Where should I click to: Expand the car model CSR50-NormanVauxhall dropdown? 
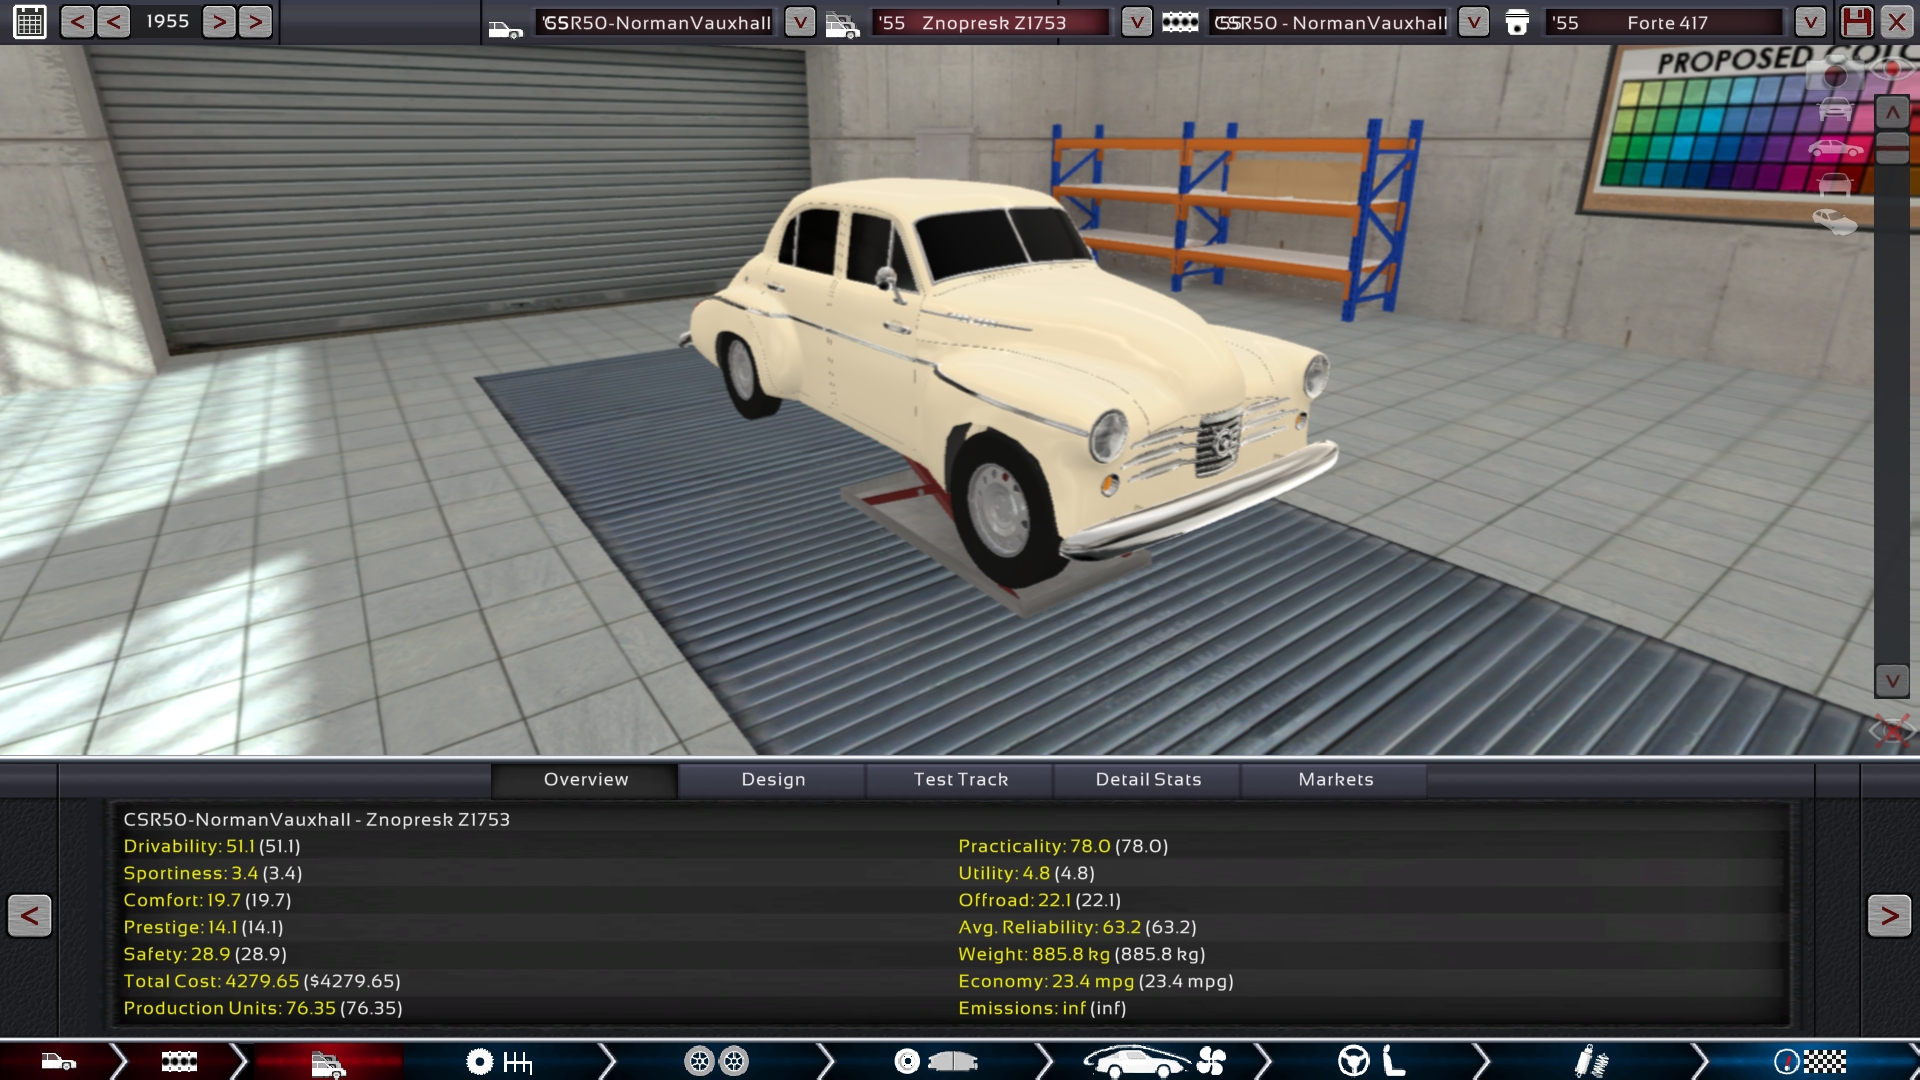click(799, 22)
